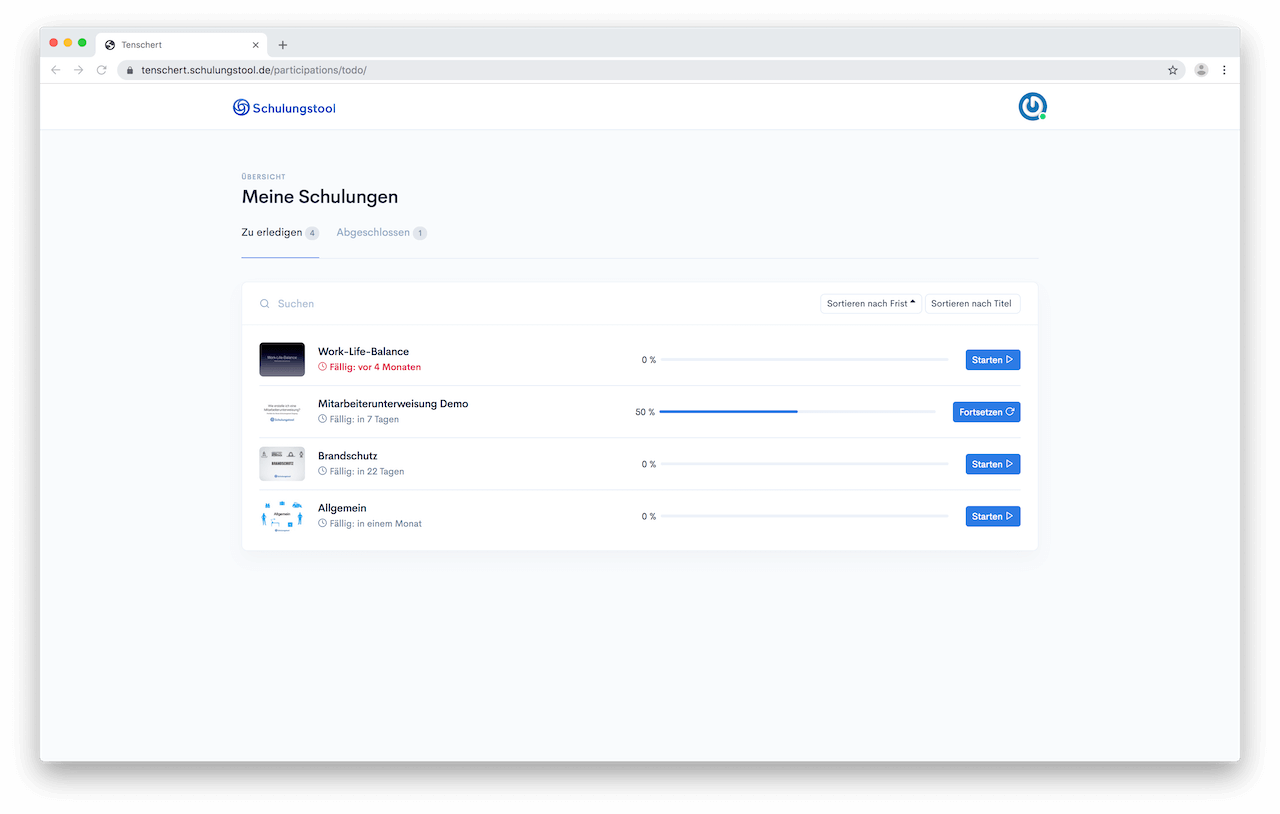Click the lock icon in address bar
This screenshot has width=1280, height=814.
[129, 70]
